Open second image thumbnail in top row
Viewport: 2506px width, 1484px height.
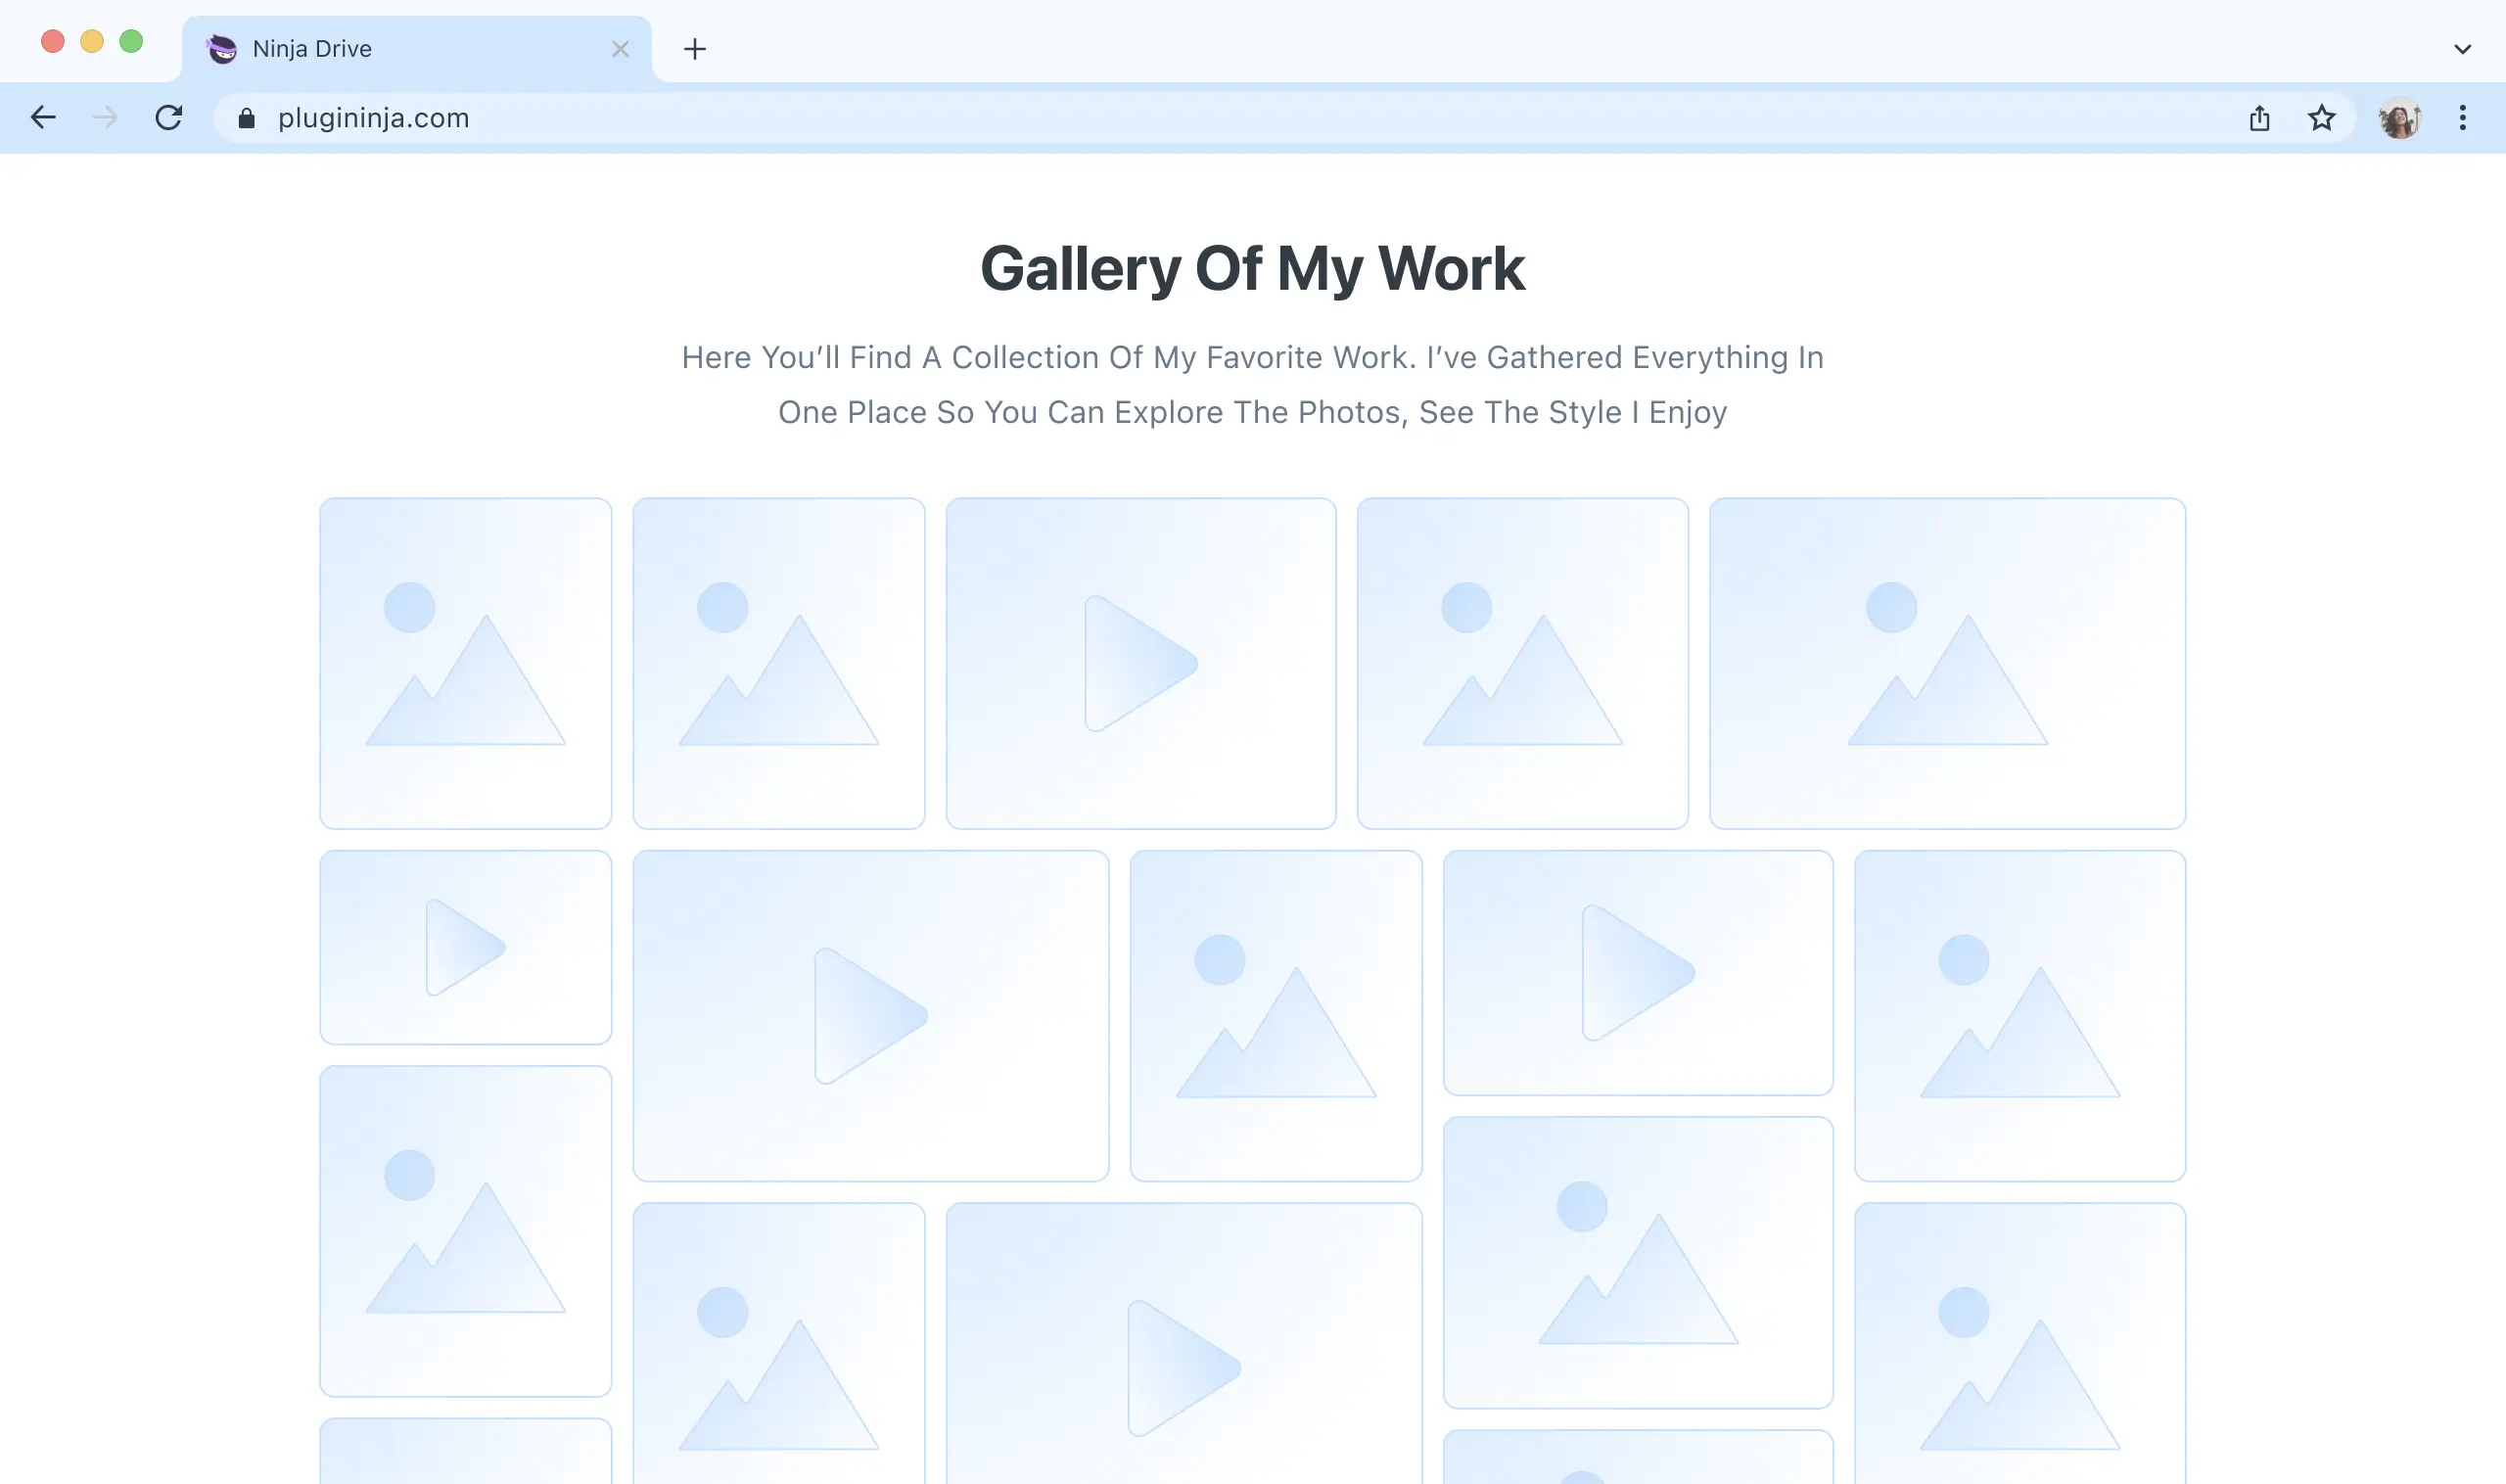(778, 663)
